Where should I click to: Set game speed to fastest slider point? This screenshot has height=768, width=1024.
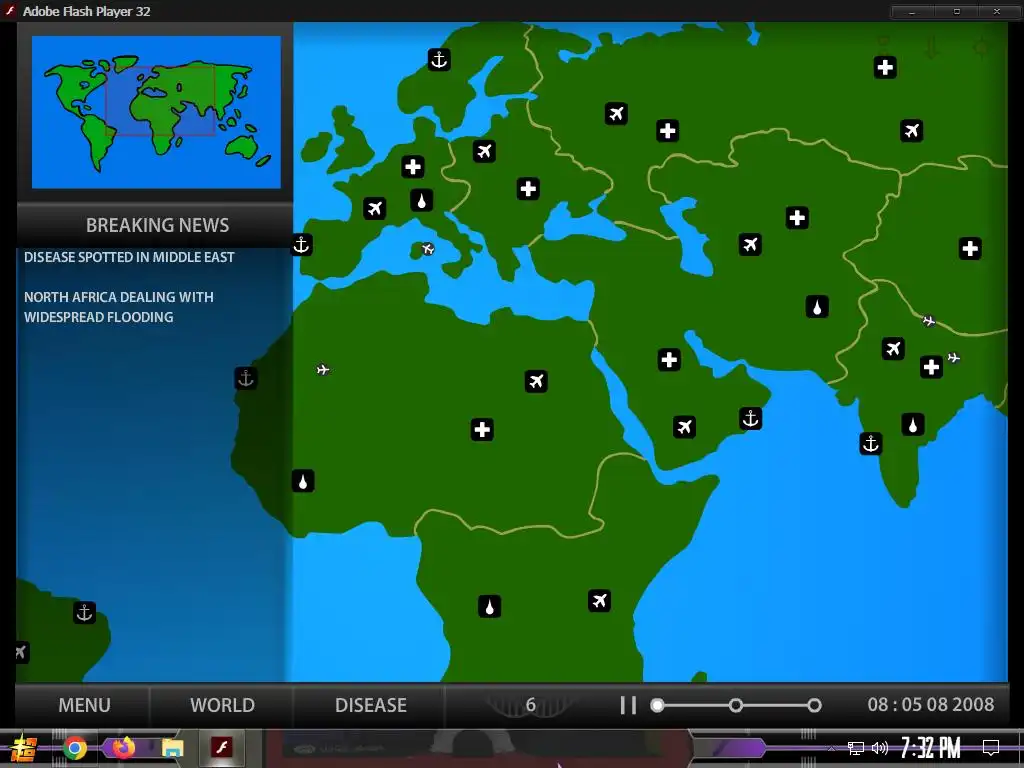[814, 705]
